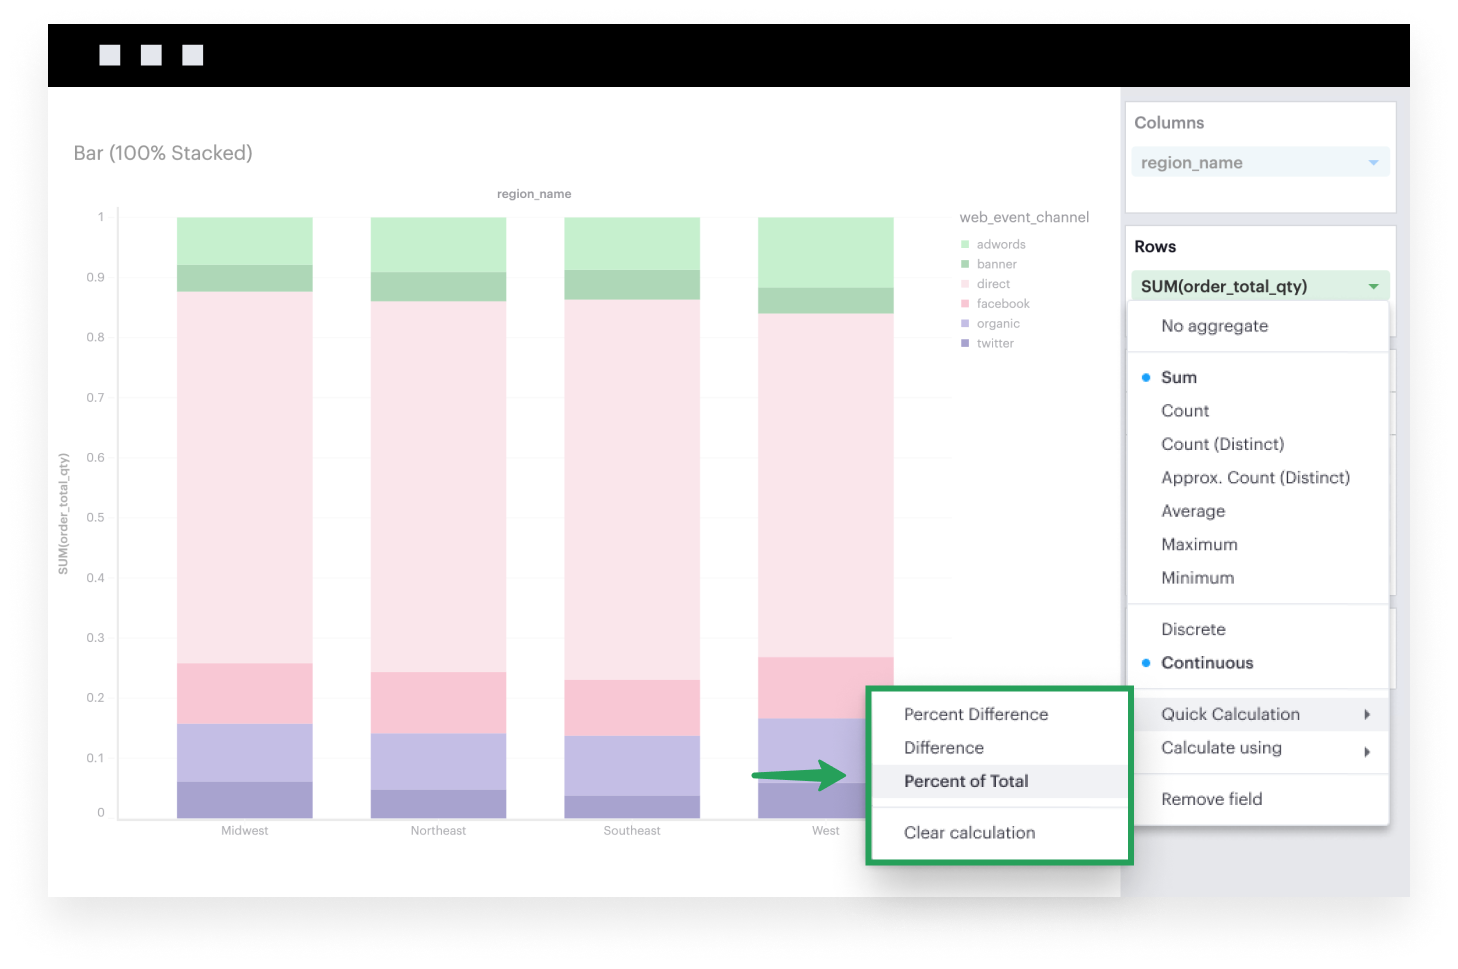The height and width of the screenshot is (969, 1458).
Task: Select Percent of Total quick calculation
Action: (x=966, y=781)
